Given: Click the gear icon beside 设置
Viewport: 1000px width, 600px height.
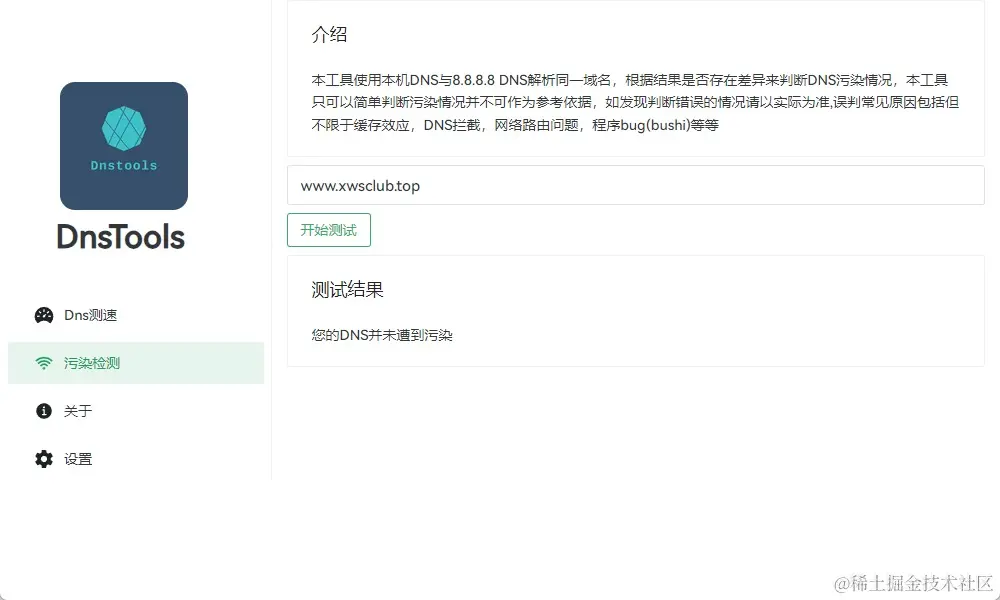Looking at the screenshot, I should (44, 458).
